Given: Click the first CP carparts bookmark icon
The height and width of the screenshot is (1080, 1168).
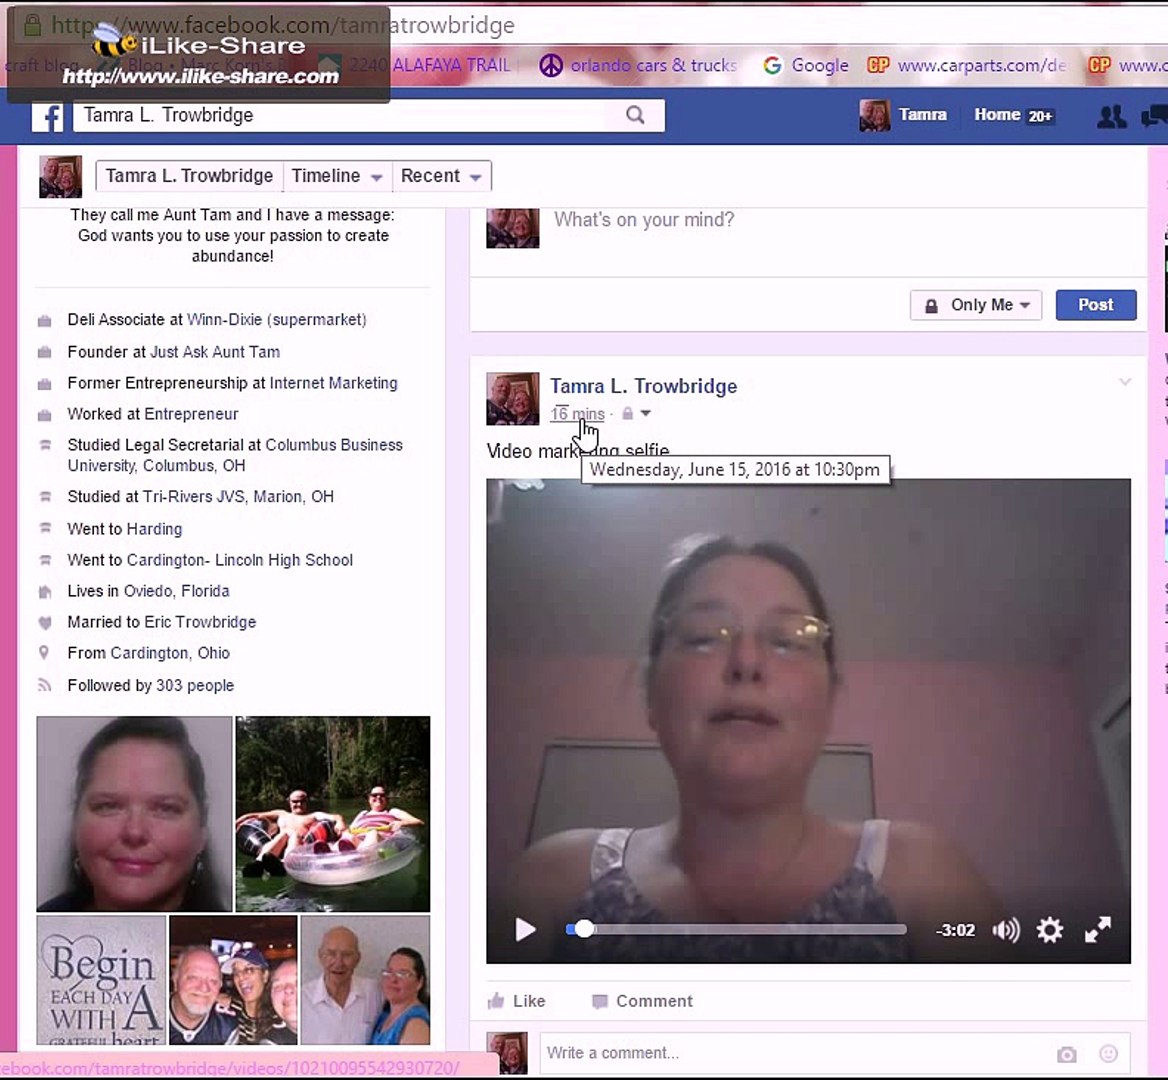Looking at the screenshot, I should pos(878,66).
